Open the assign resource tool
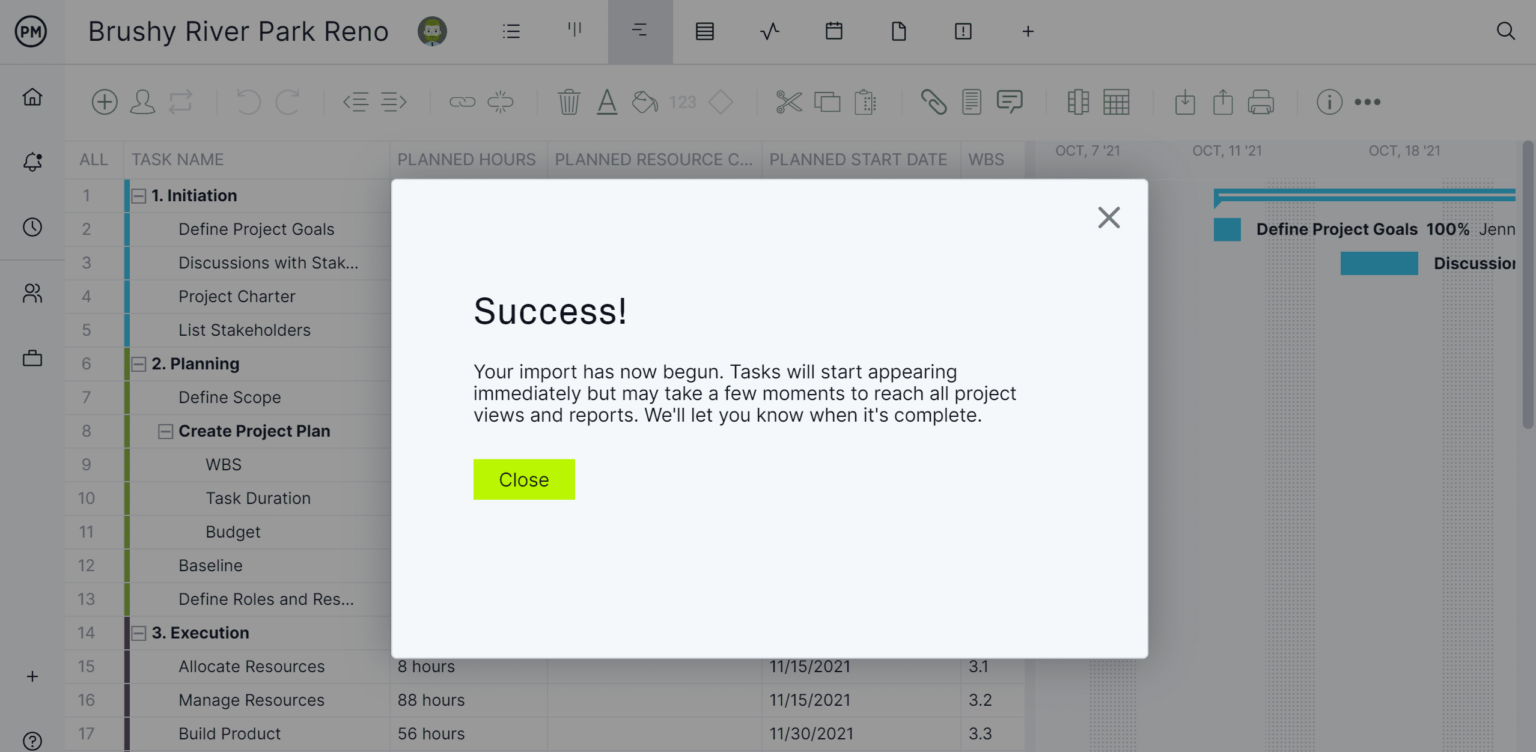The image size is (1536, 752). click(x=143, y=101)
